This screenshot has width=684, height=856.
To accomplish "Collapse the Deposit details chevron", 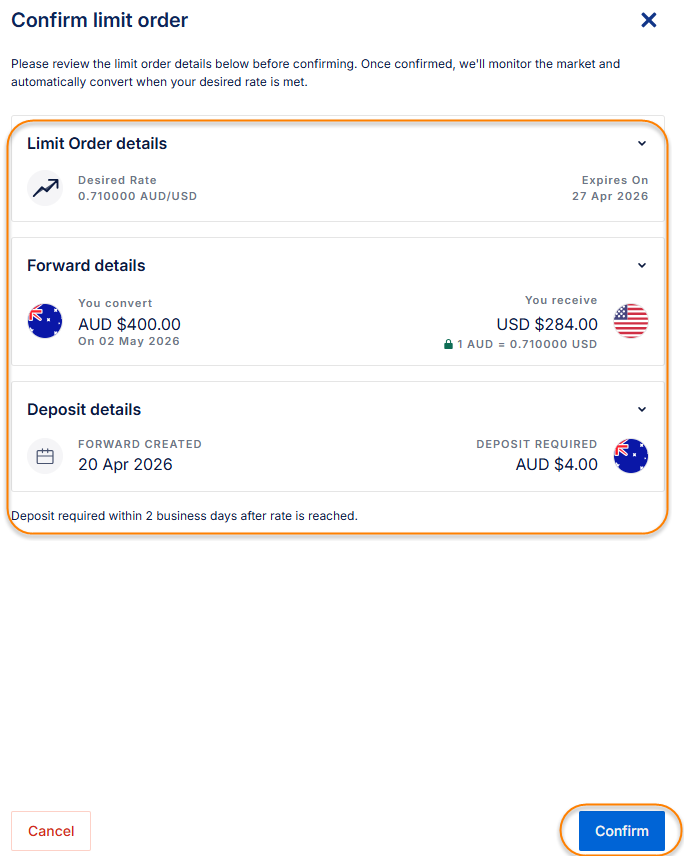I will coord(642,409).
